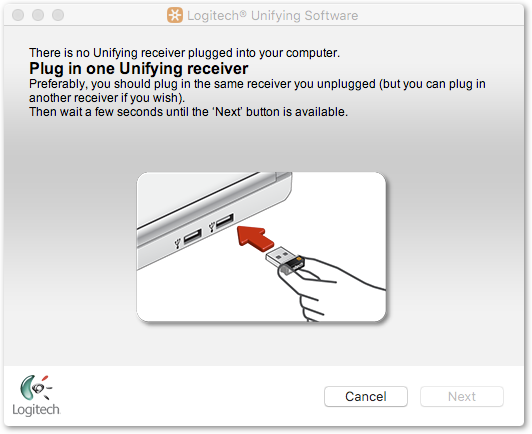Click the Logitech logo at bottom left
This screenshot has height=434, width=532.
[x=36, y=395]
